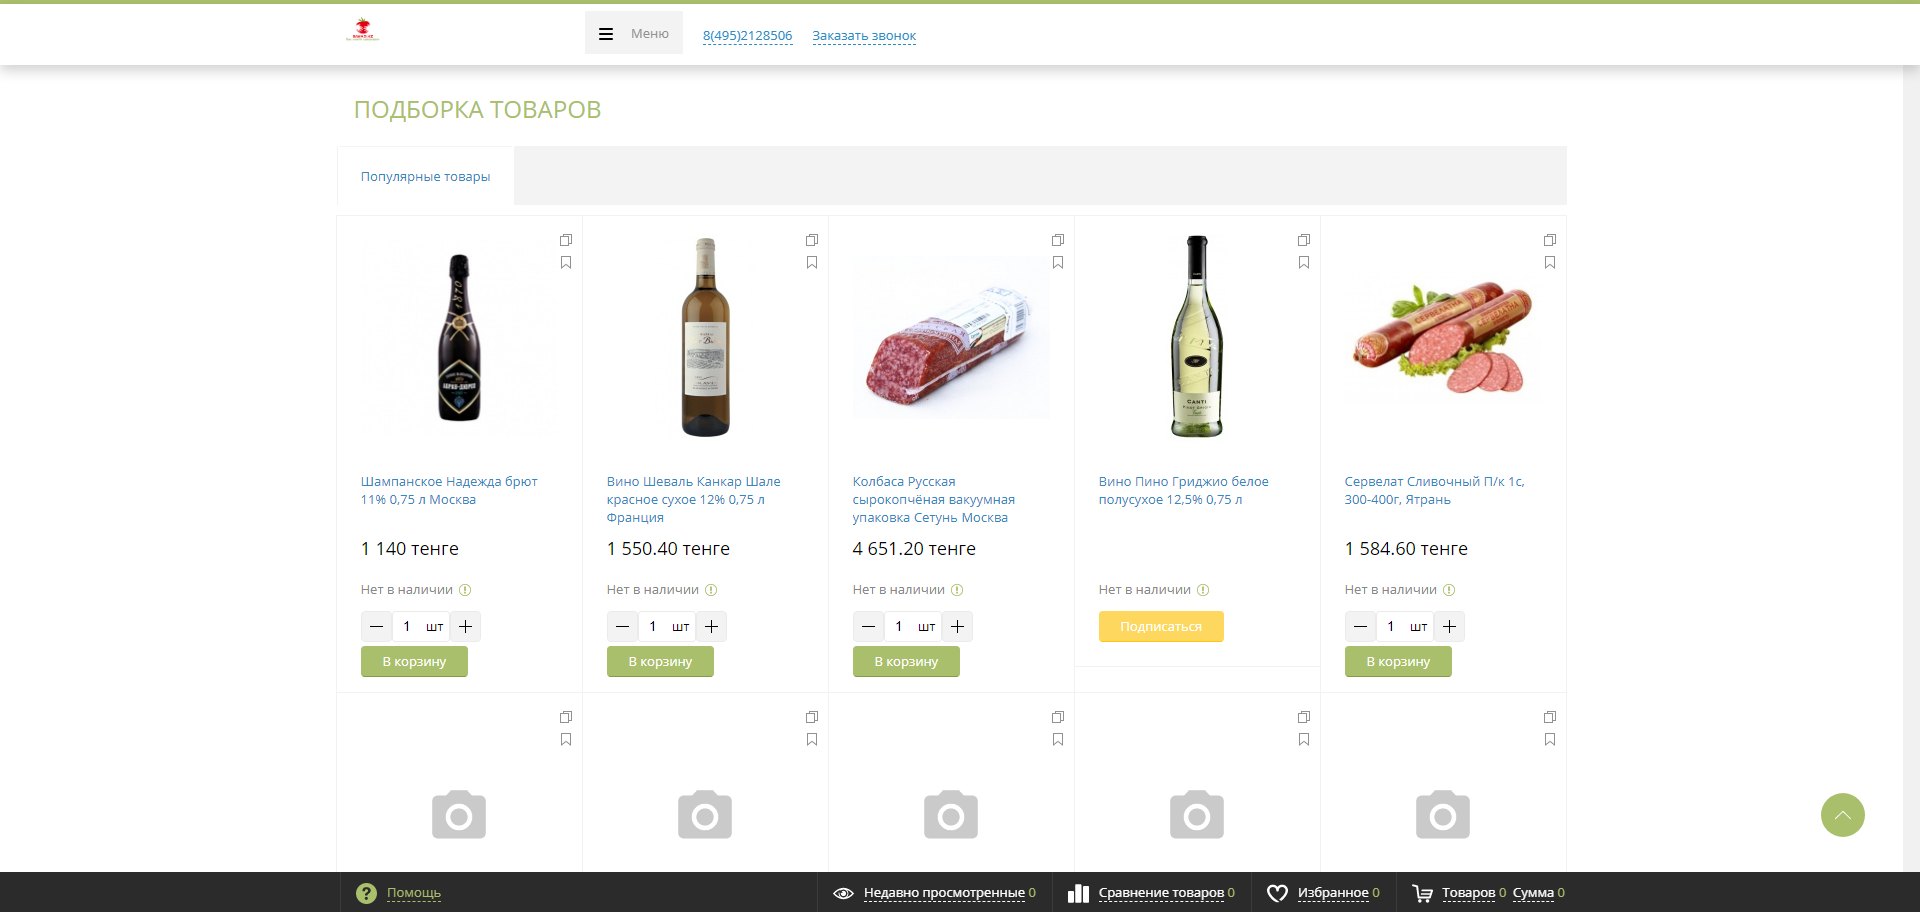Viewport: 1920px width, 912px height.
Task: Bookmark Вино Пино Гриджио to favorites
Action: click(1304, 263)
